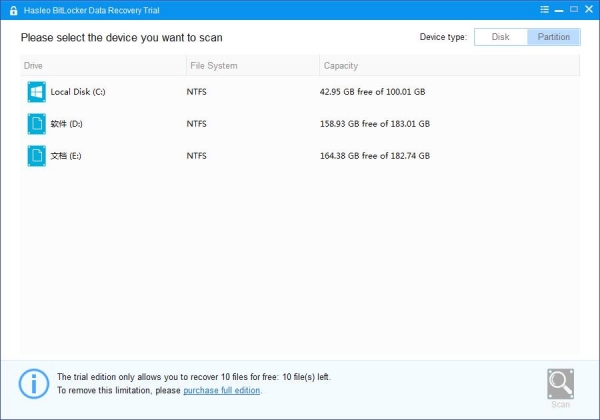The image size is (600, 420).
Task: Click NTFS in the D: drive row
Action: (197, 124)
